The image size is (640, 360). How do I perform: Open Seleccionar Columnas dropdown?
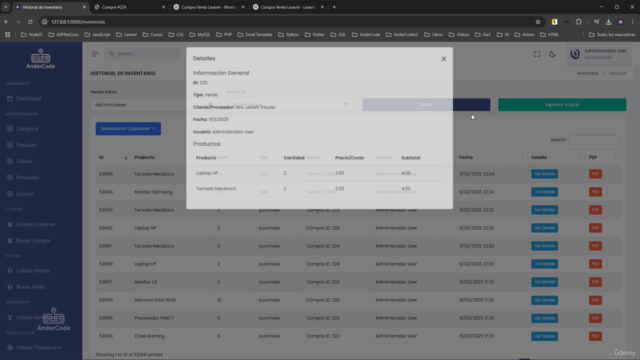[128, 129]
